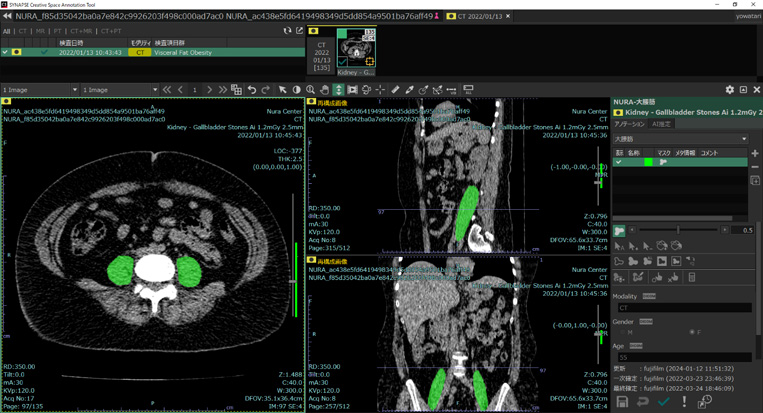
Task: Filter studies by the CT+MR tab
Action: click(80, 31)
